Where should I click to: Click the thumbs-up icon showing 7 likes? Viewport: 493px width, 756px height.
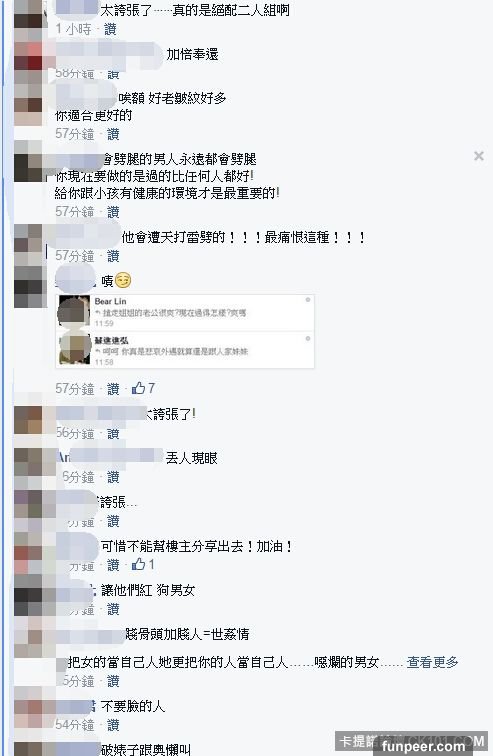pyautogui.click(x=138, y=388)
